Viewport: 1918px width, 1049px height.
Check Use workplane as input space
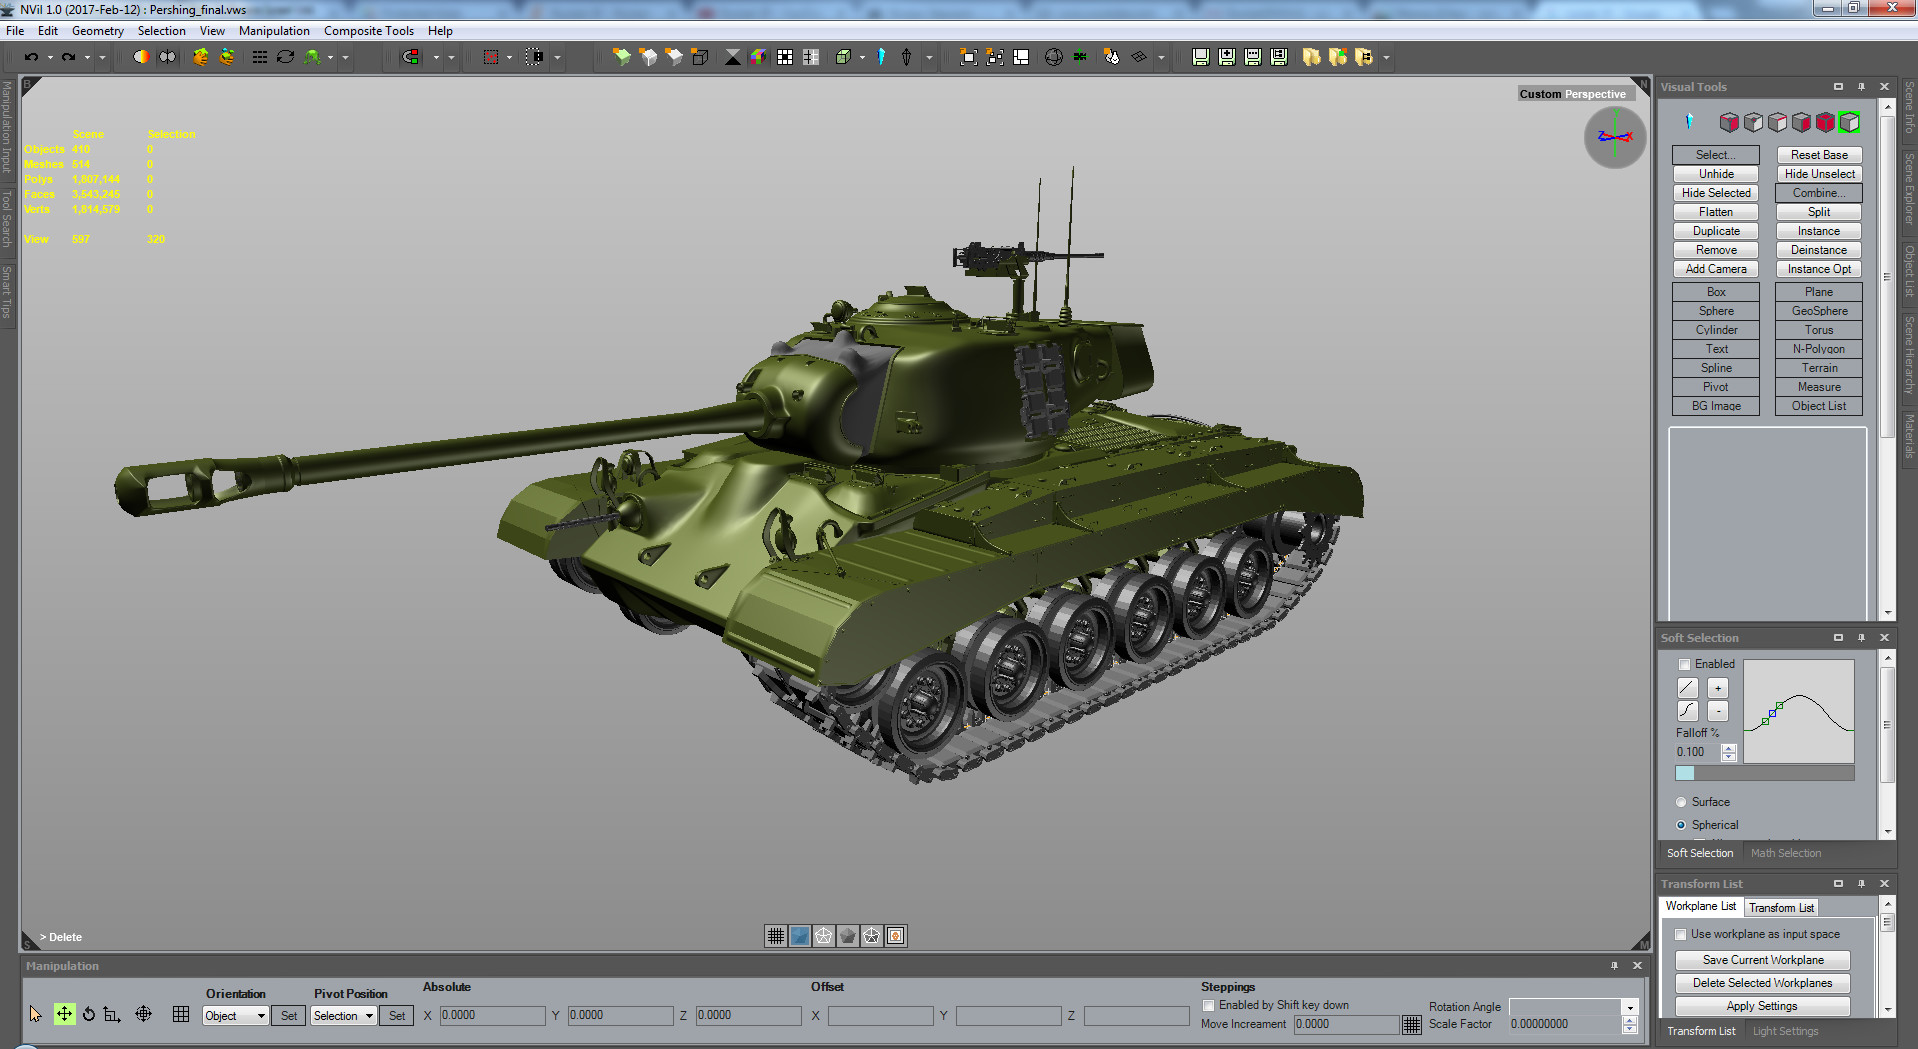coord(1681,934)
